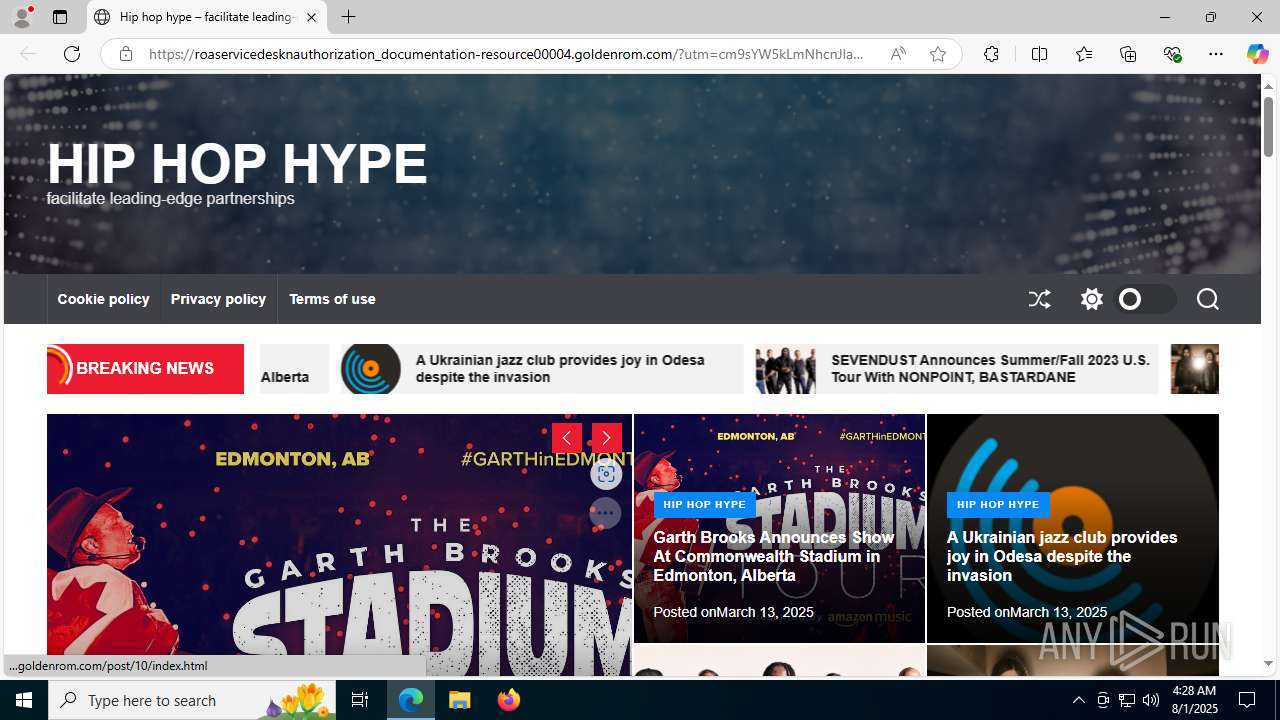Open the Favorites list icon

tap(1083, 54)
